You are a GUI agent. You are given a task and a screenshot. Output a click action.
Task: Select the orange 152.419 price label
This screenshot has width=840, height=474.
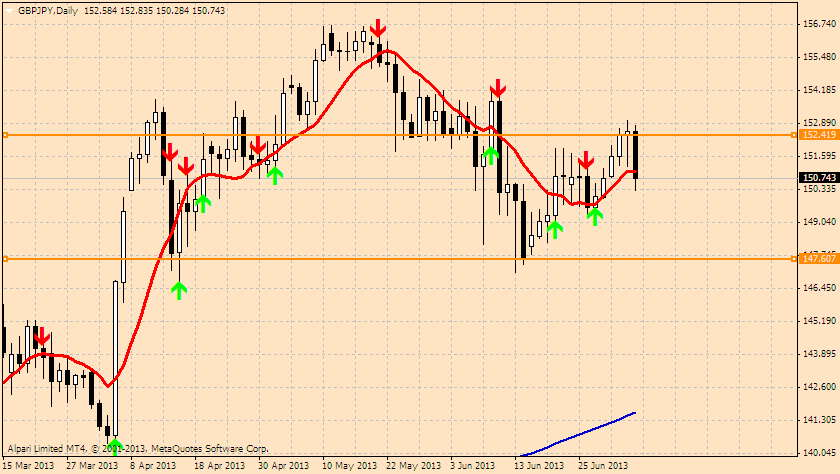(819, 135)
